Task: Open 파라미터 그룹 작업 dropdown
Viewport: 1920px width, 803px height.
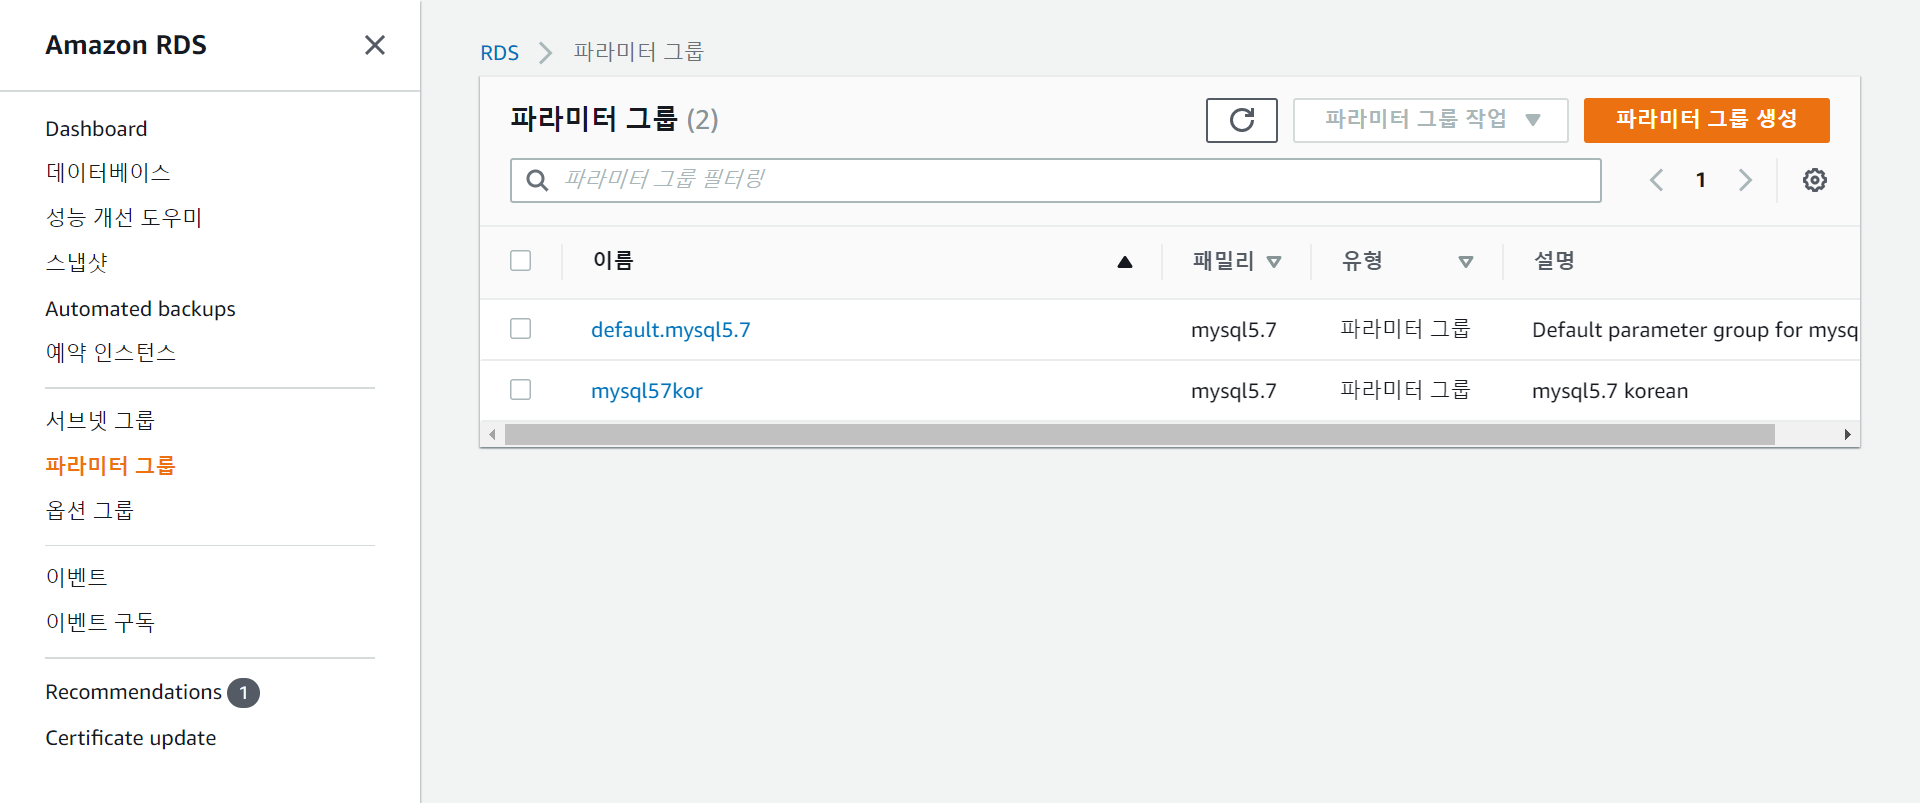Action: [1430, 120]
